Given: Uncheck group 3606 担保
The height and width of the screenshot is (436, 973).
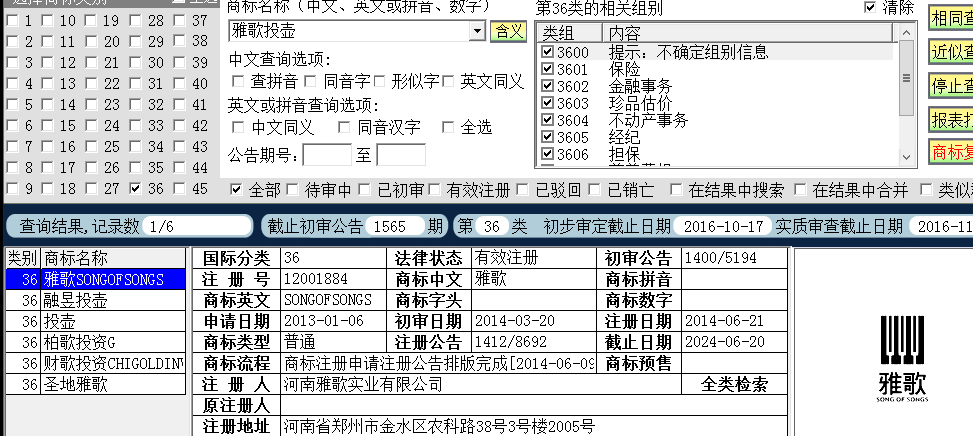Looking at the screenshot, I should [x=547, y=153].
